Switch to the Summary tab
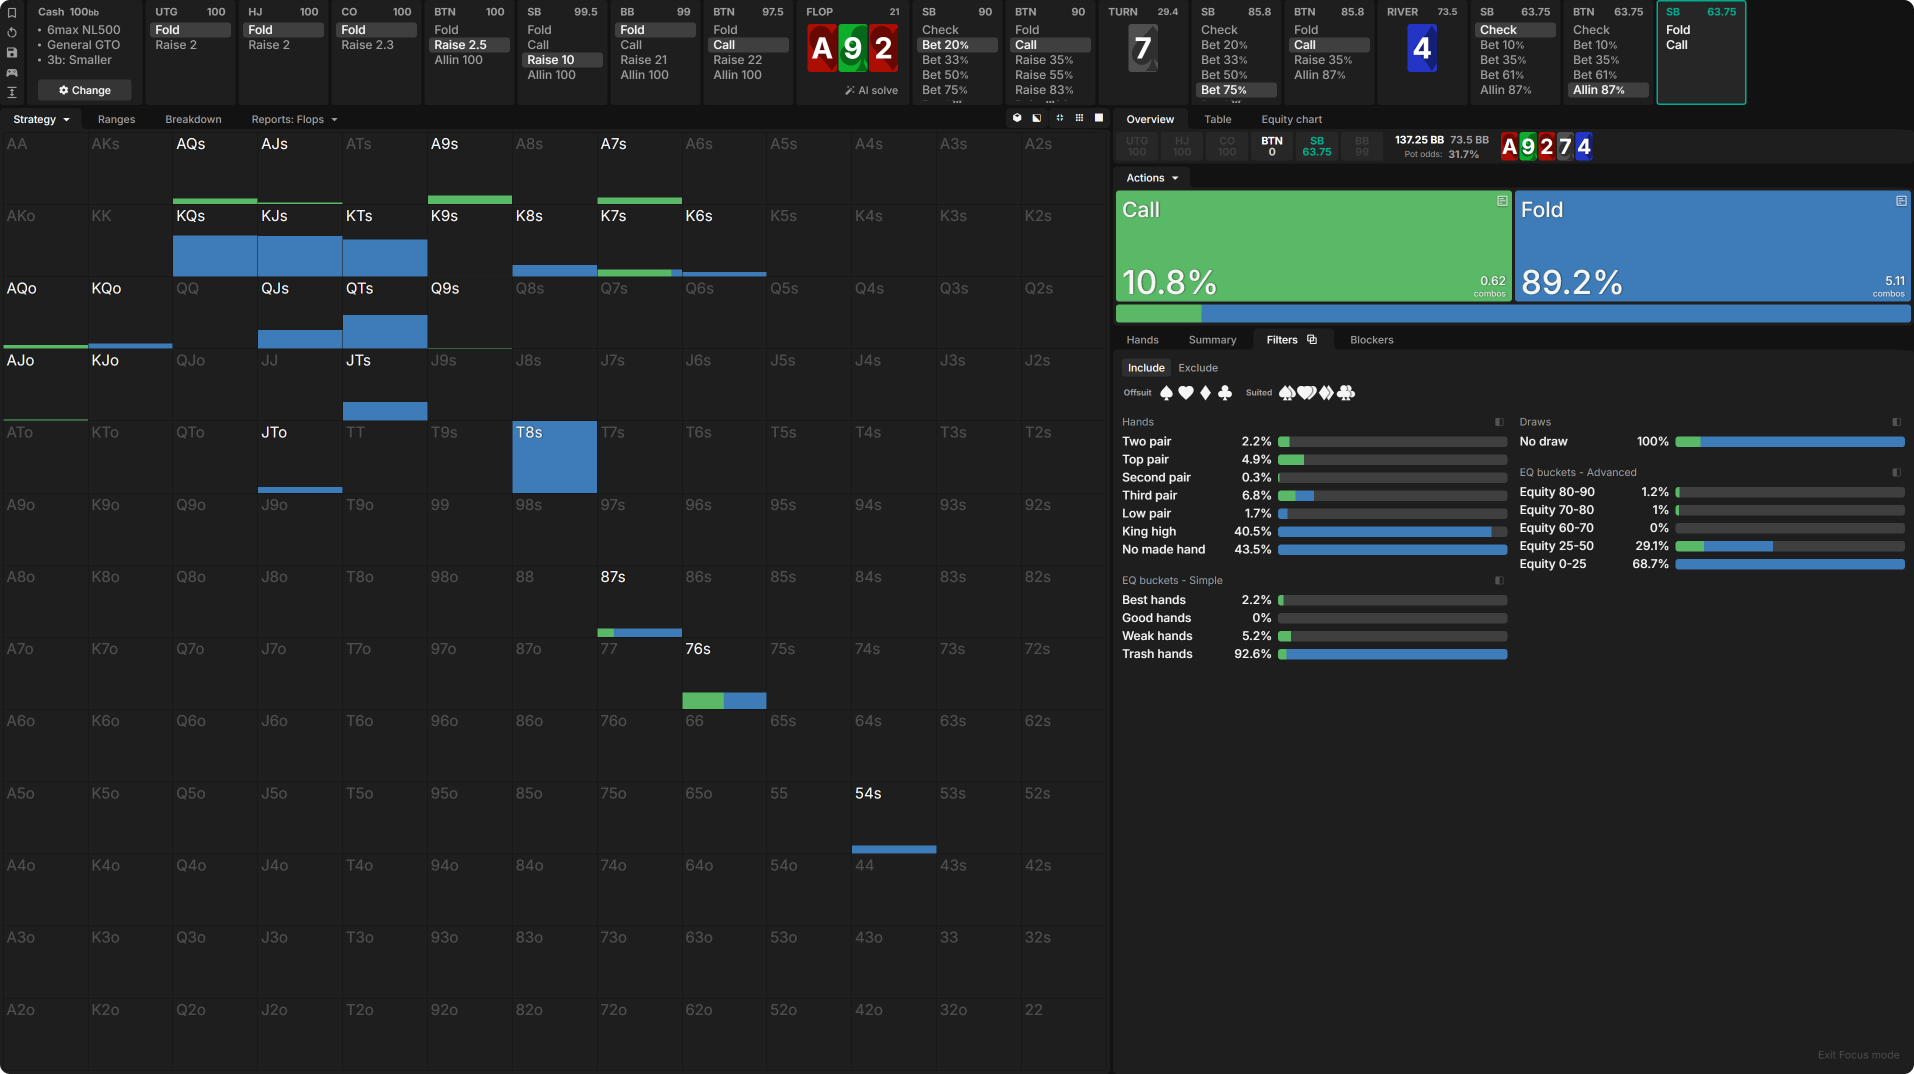Screen dimensions: 1914x1074 [x=1212, y=340]
